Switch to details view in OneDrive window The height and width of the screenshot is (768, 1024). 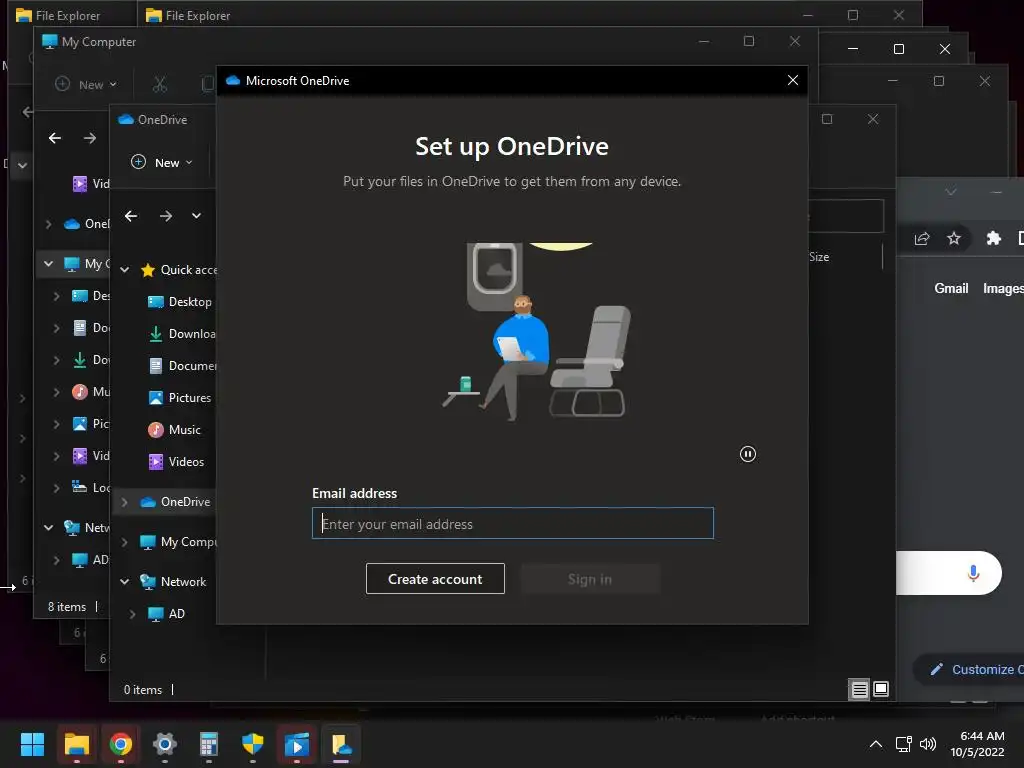point(859,689)
